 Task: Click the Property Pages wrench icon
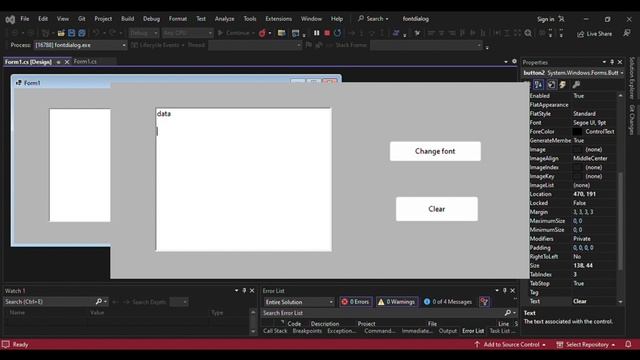tap(576, 84)
